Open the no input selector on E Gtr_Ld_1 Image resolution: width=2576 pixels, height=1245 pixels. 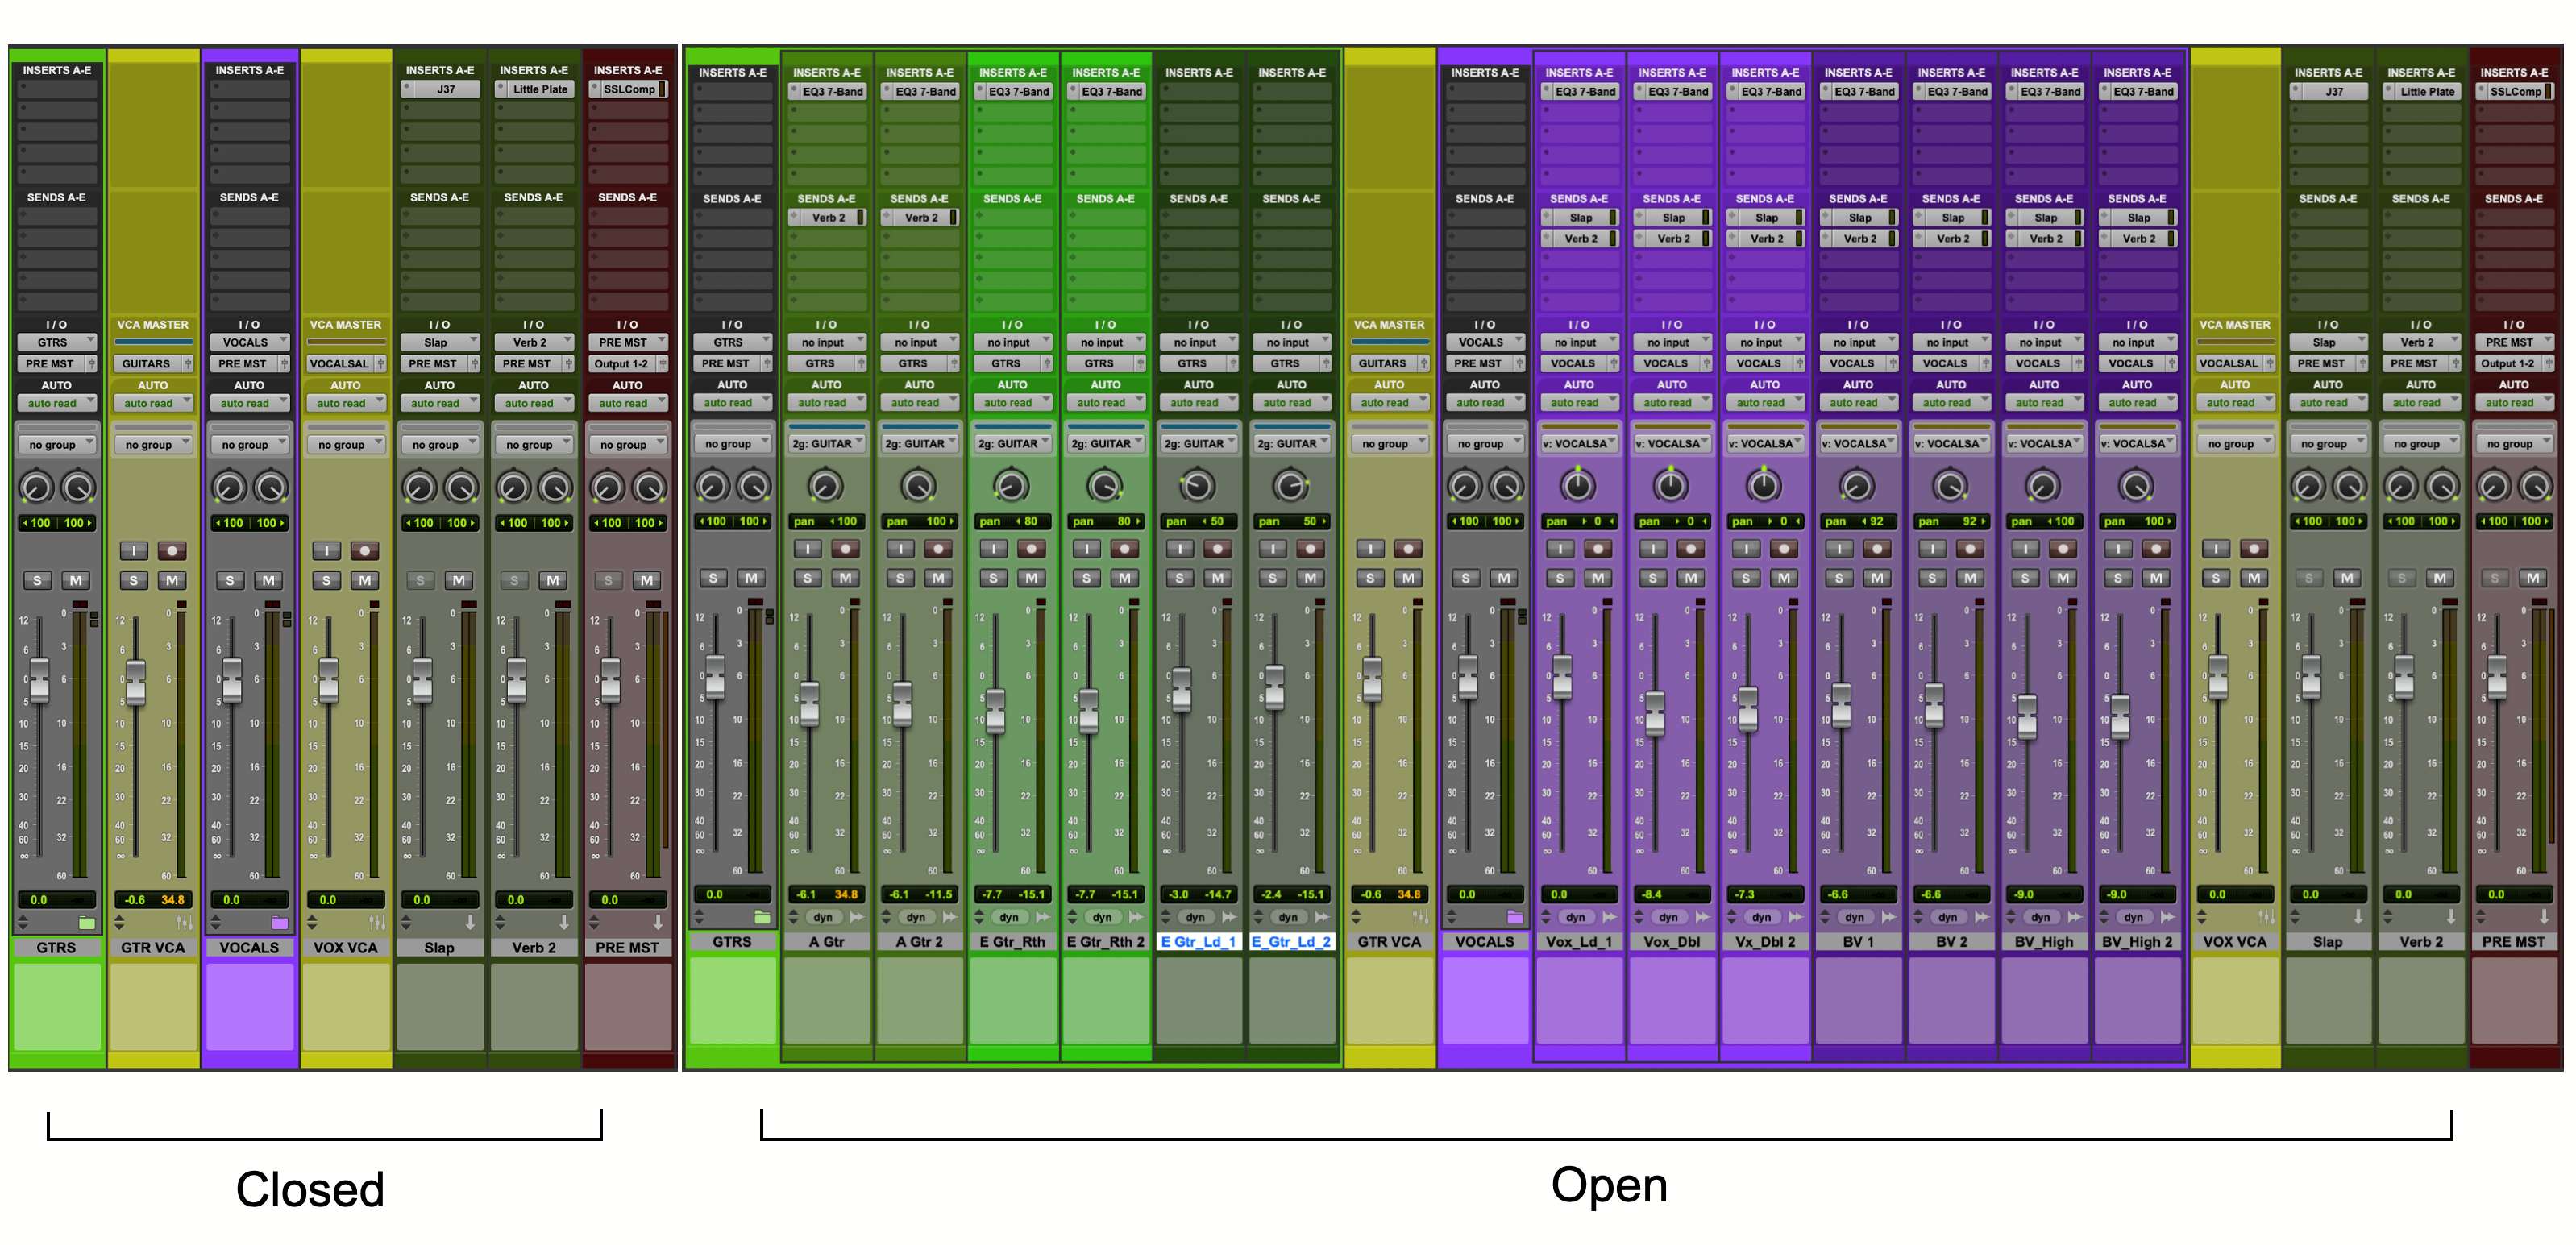[1198, 342]
